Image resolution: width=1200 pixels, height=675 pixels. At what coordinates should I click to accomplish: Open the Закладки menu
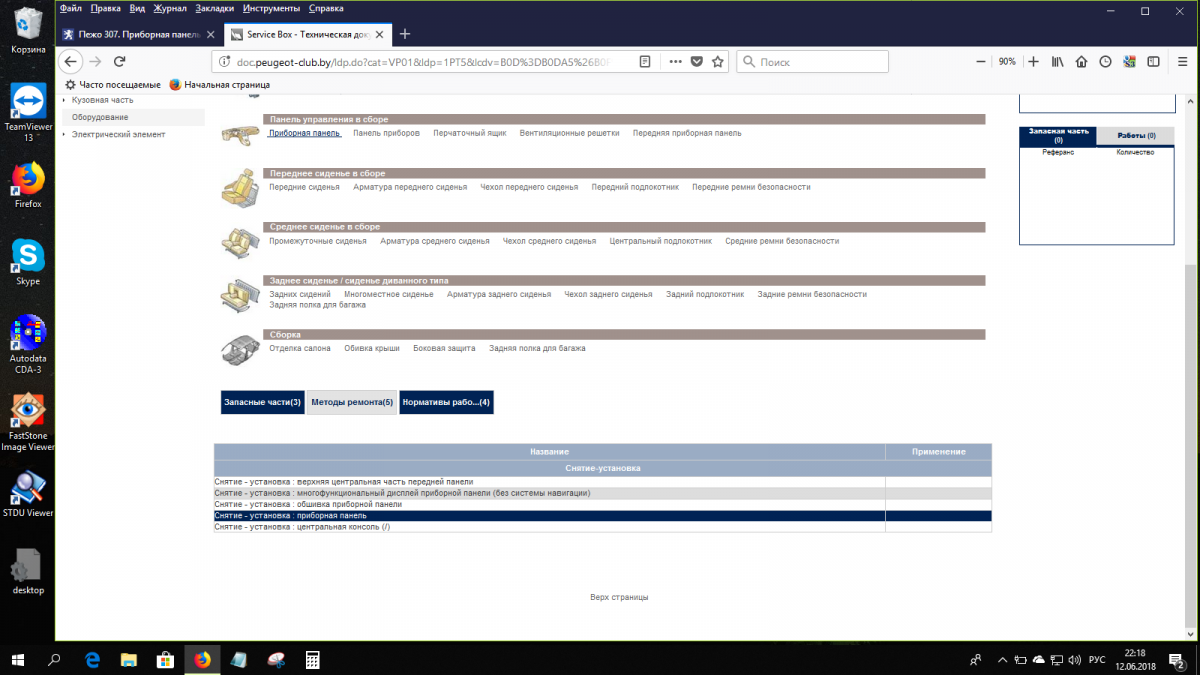click(x=214, y=8)
